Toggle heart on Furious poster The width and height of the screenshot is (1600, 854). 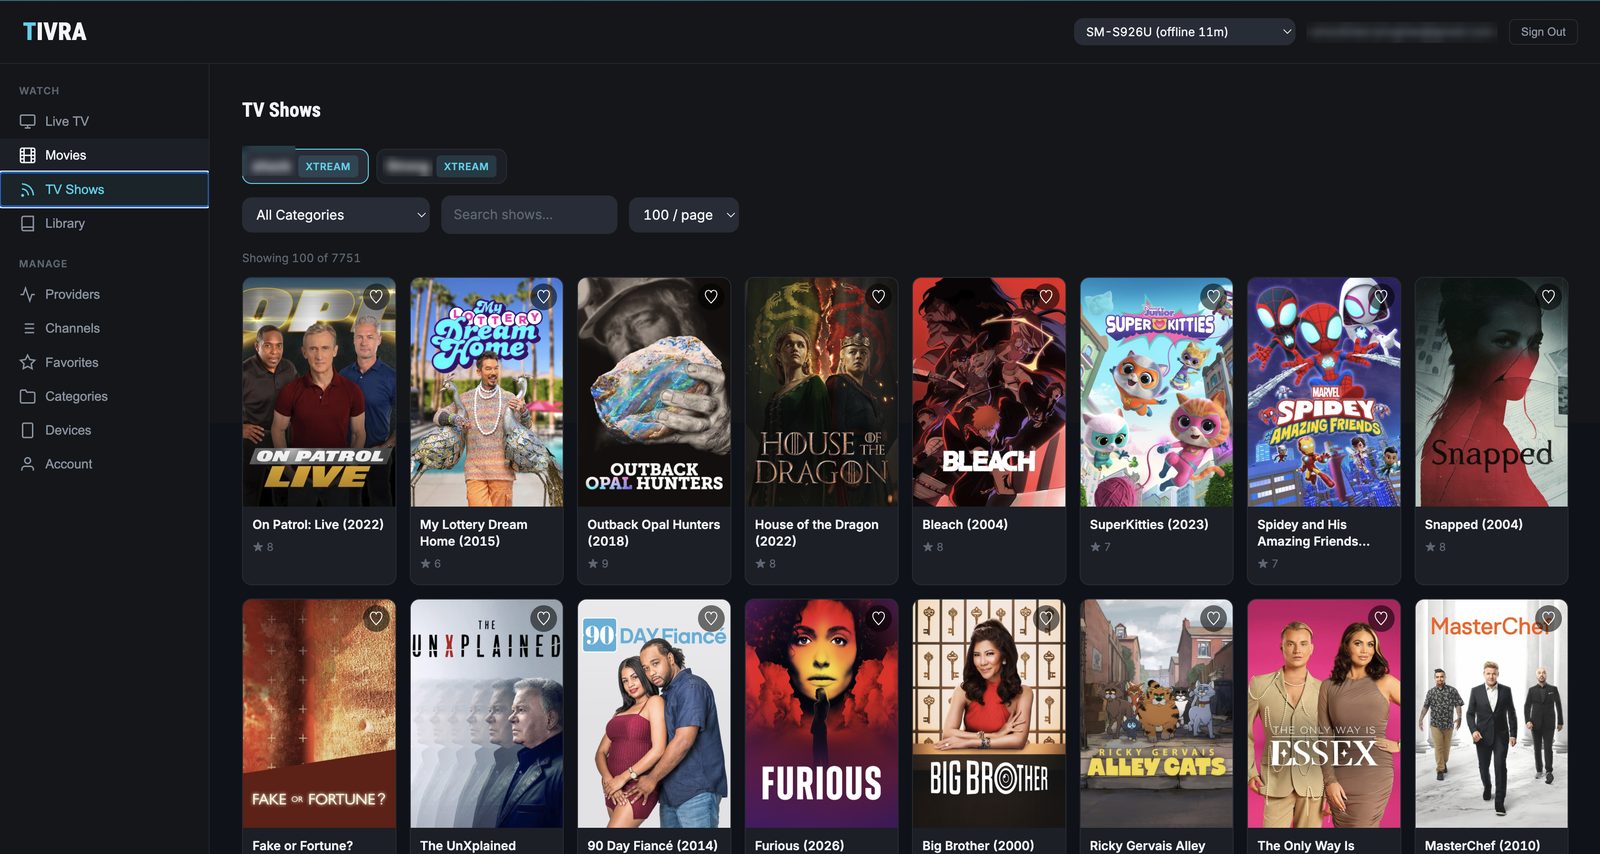point(879,618)
